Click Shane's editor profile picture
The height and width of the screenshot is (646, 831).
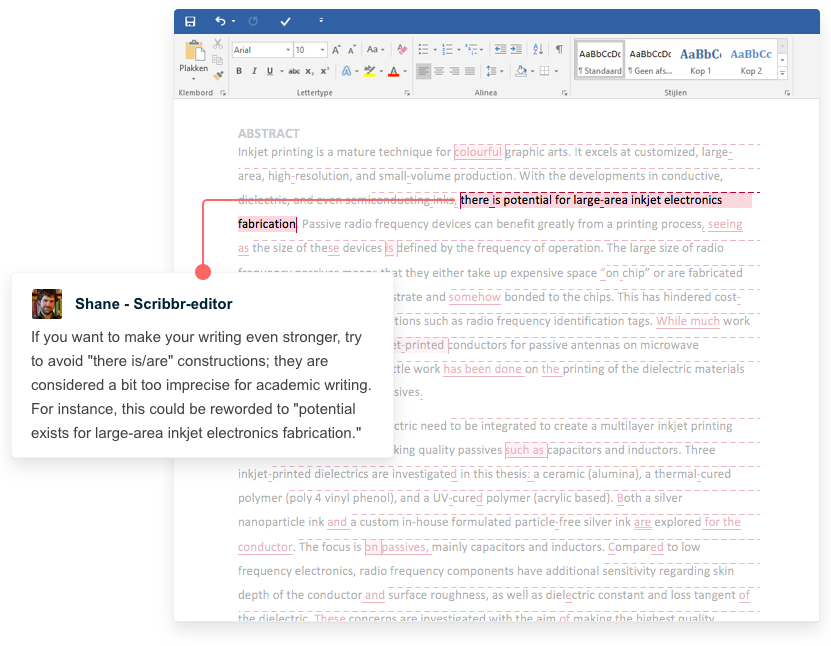pyautogui.click(x=46, y=303)
